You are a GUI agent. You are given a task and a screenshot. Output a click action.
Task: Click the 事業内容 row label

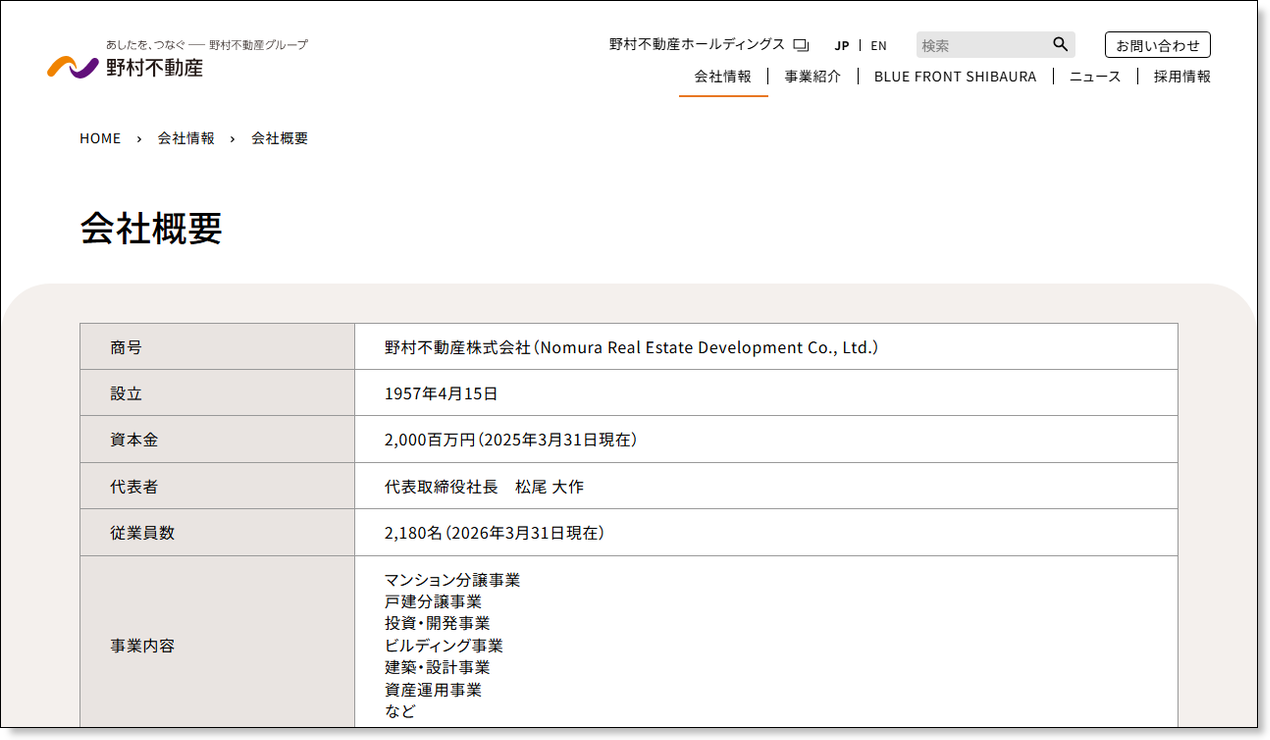[142, 646]
